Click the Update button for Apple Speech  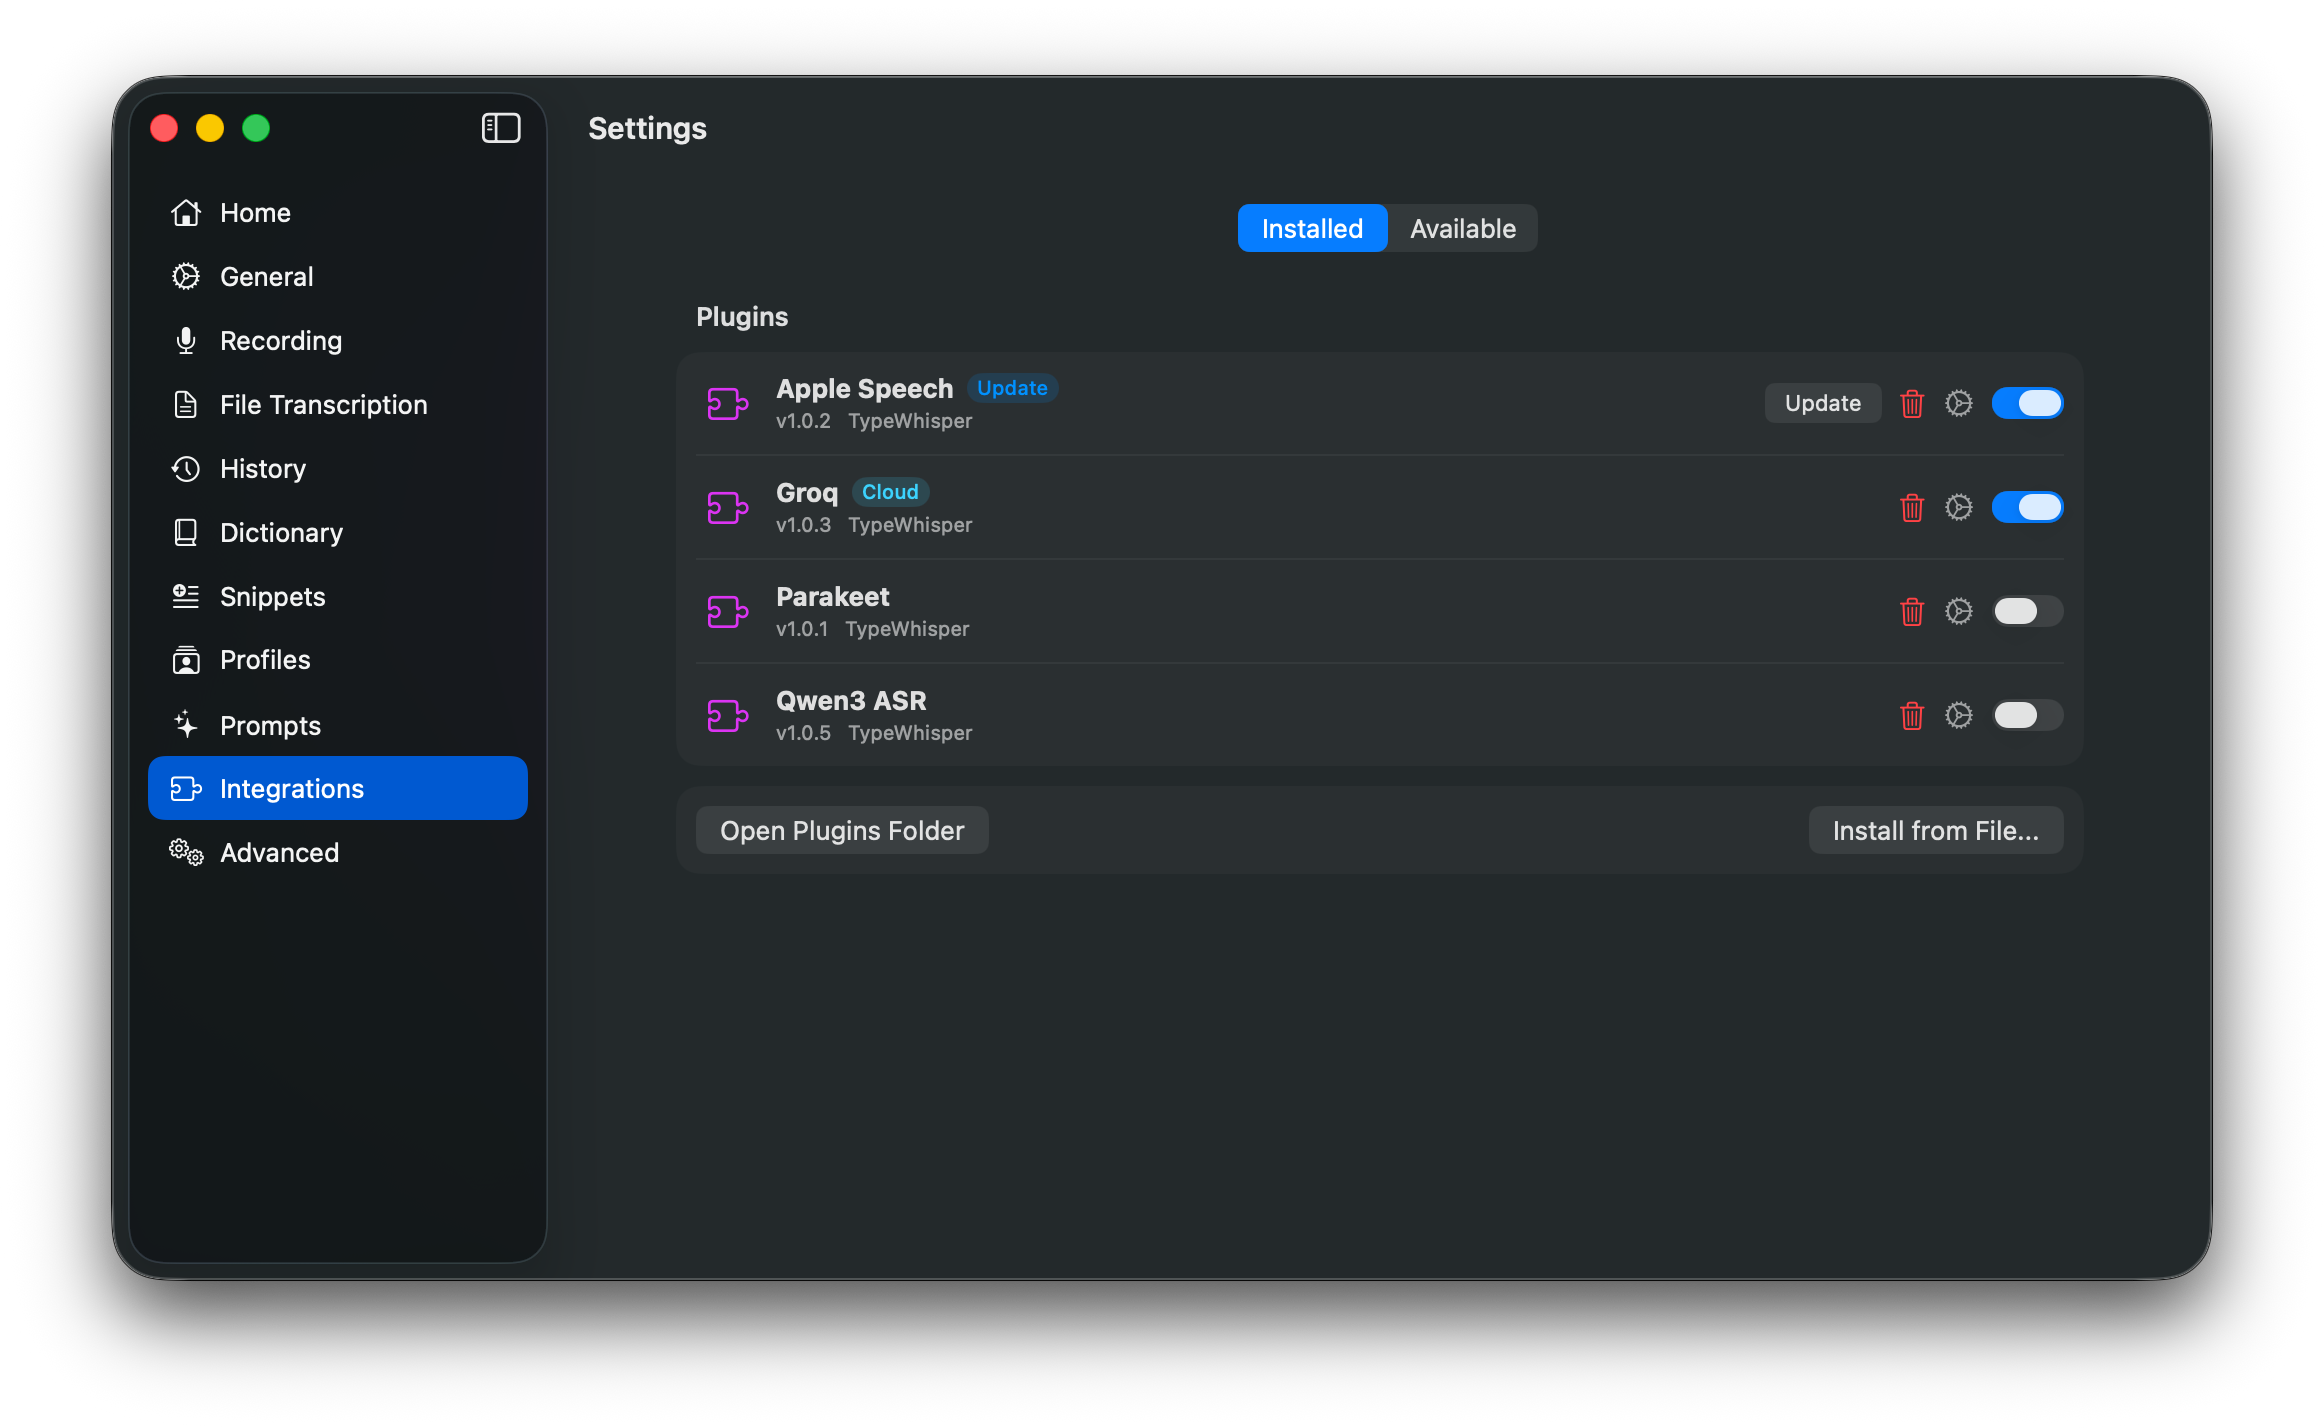[1822, 403]
